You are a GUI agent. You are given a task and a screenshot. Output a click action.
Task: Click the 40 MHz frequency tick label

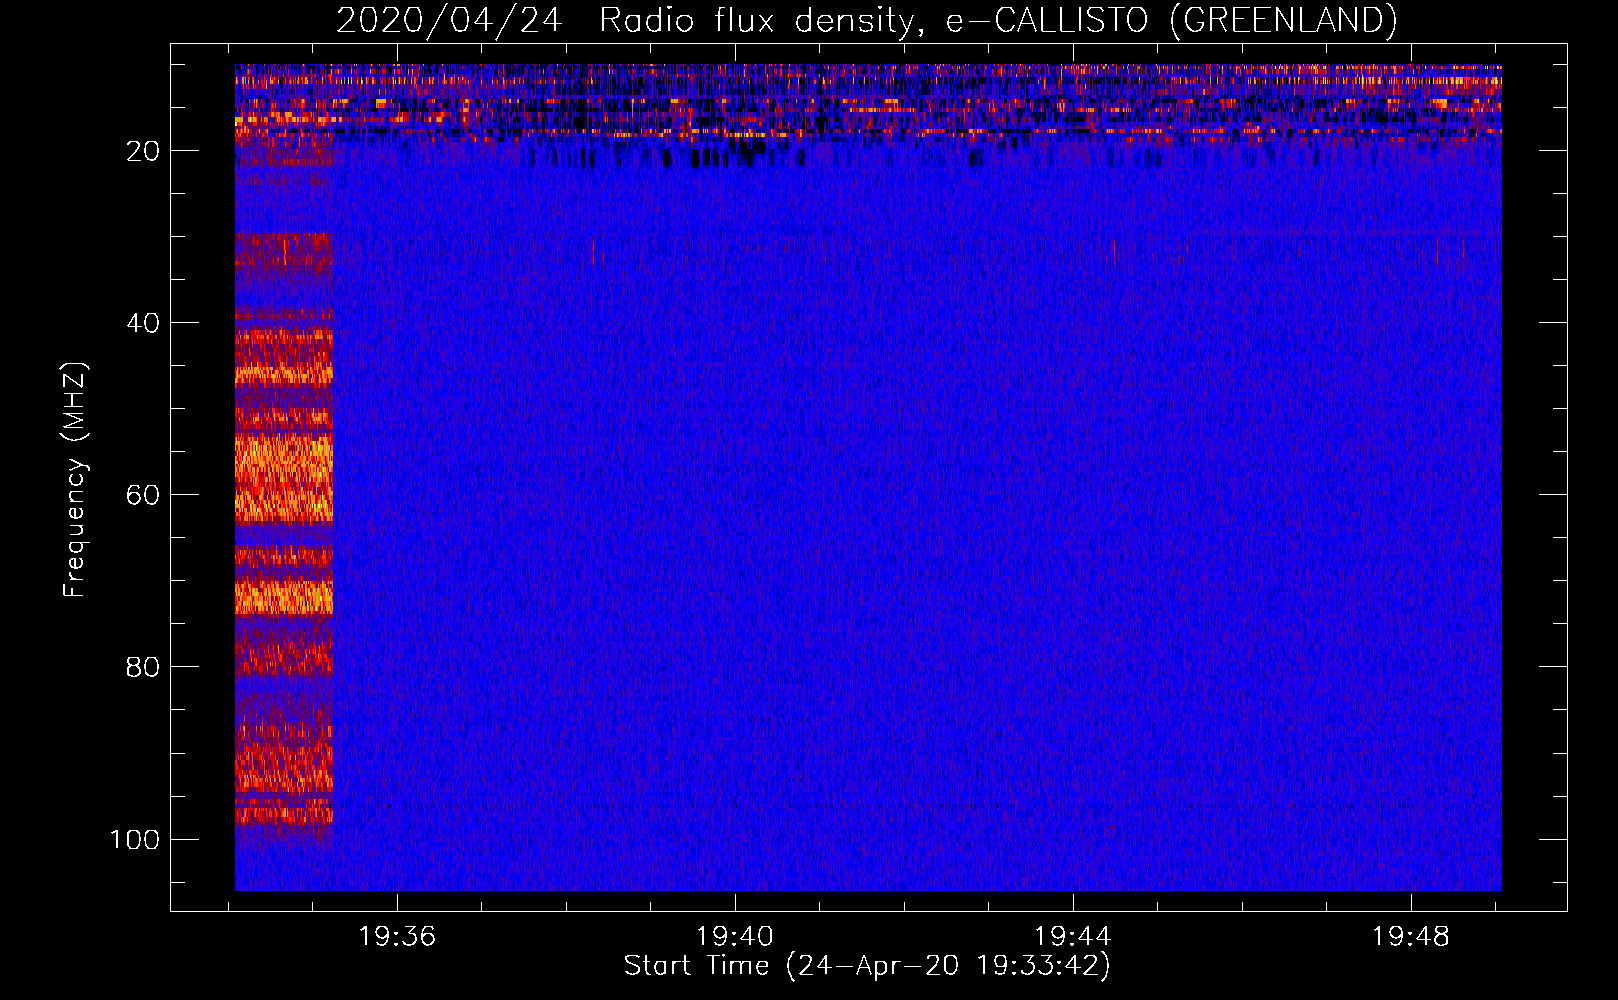coord(143,323)
